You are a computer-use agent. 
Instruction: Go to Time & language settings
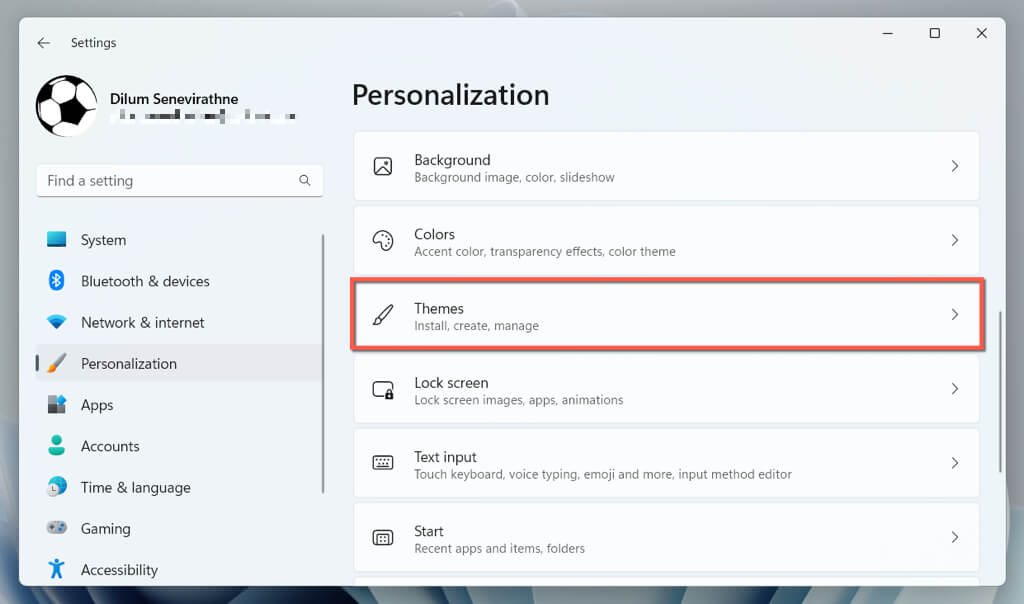click(135, 487)
